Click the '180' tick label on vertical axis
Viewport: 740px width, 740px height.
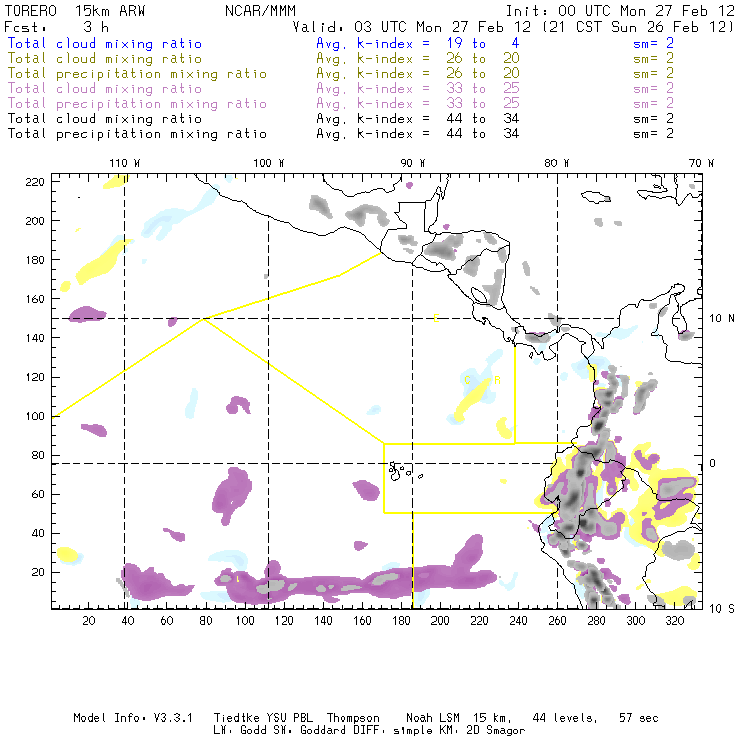click(35, 260)
